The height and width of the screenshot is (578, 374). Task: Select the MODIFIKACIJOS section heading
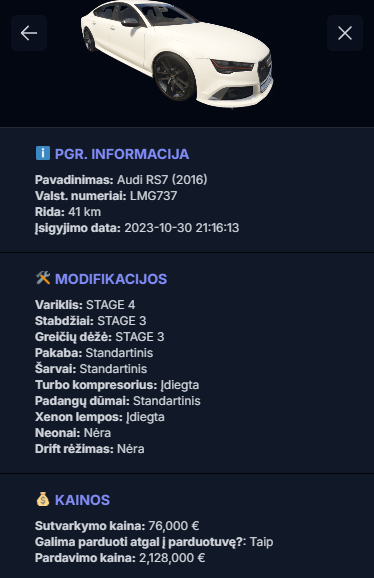pyautogui.click(x=111, y=279)
